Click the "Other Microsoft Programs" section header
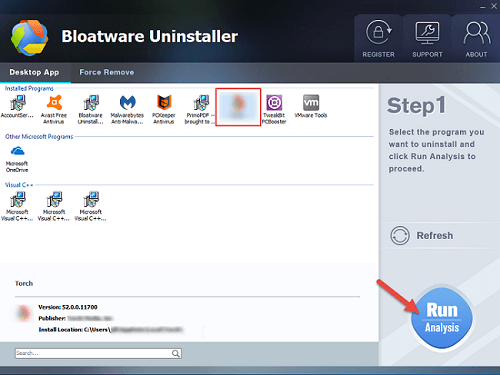This screenshot has width=500, height=375. [x=39, y=137]
